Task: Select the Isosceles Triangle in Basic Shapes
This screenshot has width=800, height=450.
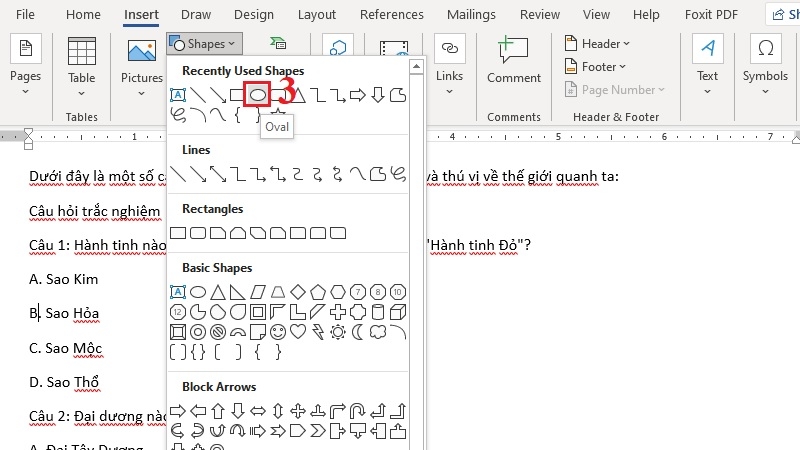Action: tap(218, 292)
